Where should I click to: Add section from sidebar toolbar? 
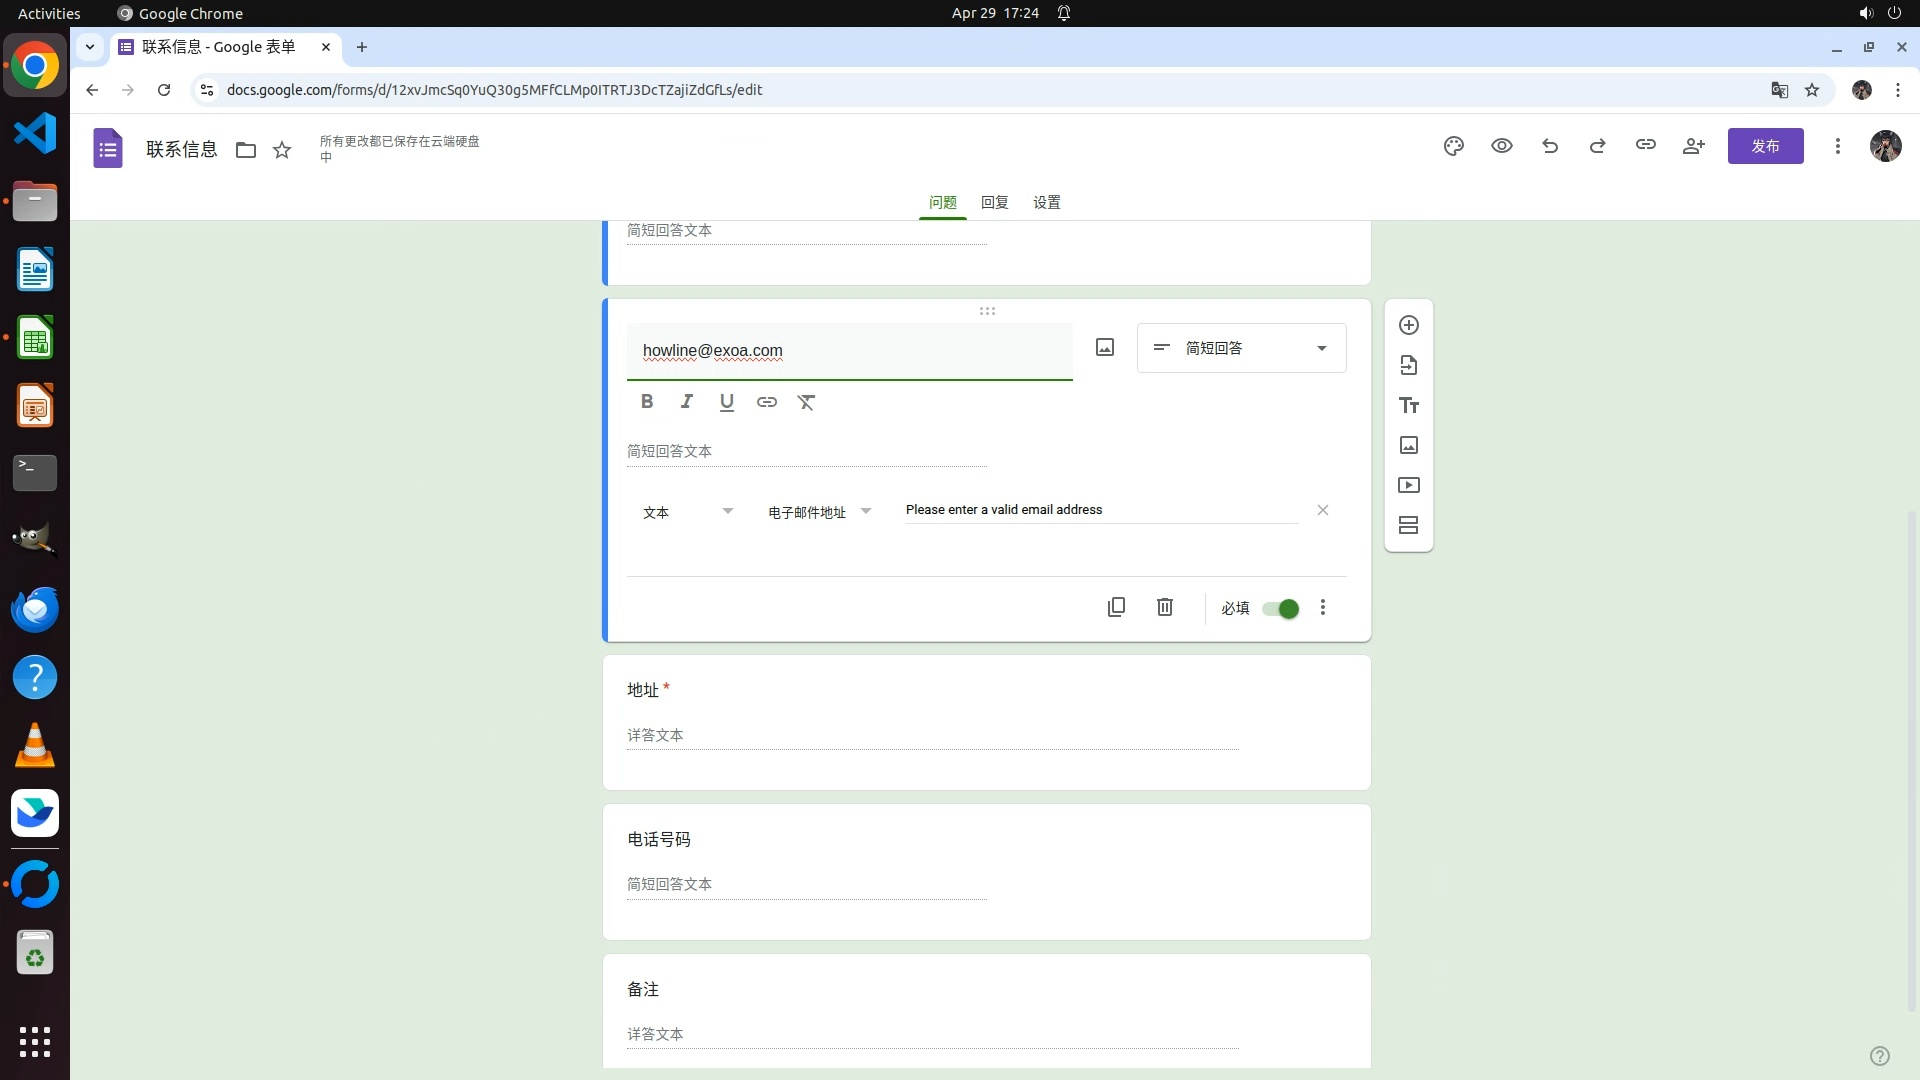click(x=1408, y=525)
